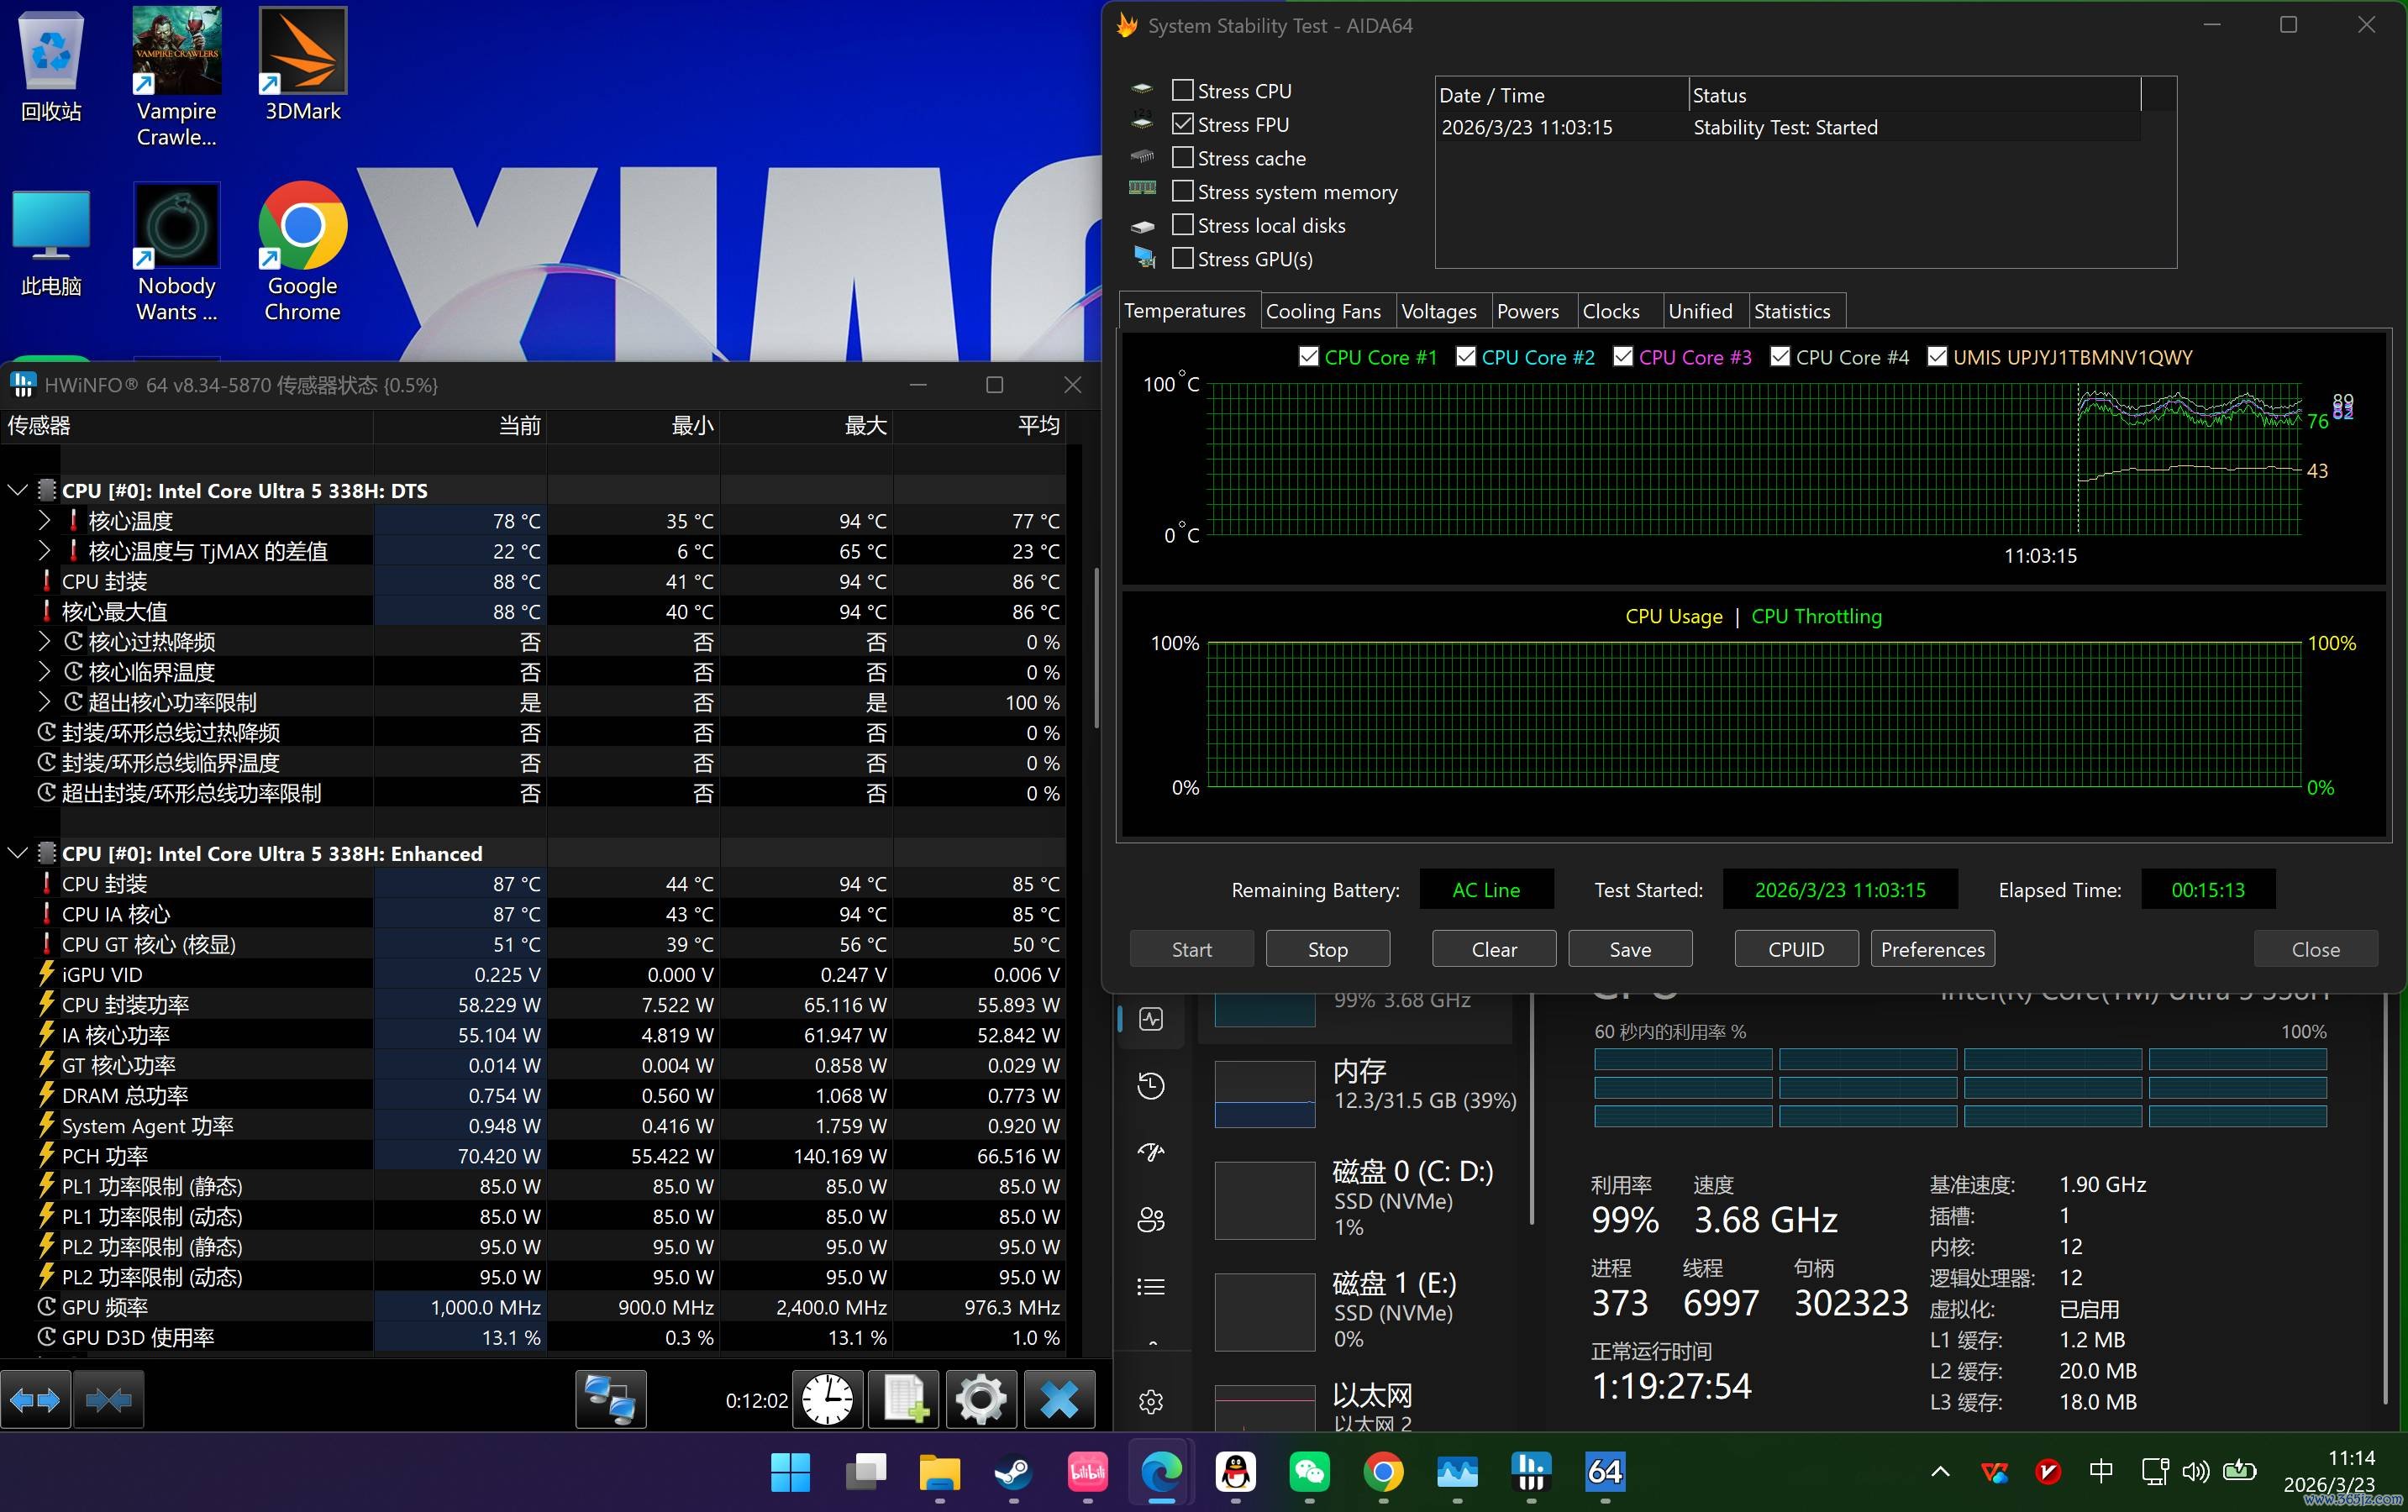Click the Windows Start button
Viewport: 2408px width, 1512px height.
[790, 1472]
